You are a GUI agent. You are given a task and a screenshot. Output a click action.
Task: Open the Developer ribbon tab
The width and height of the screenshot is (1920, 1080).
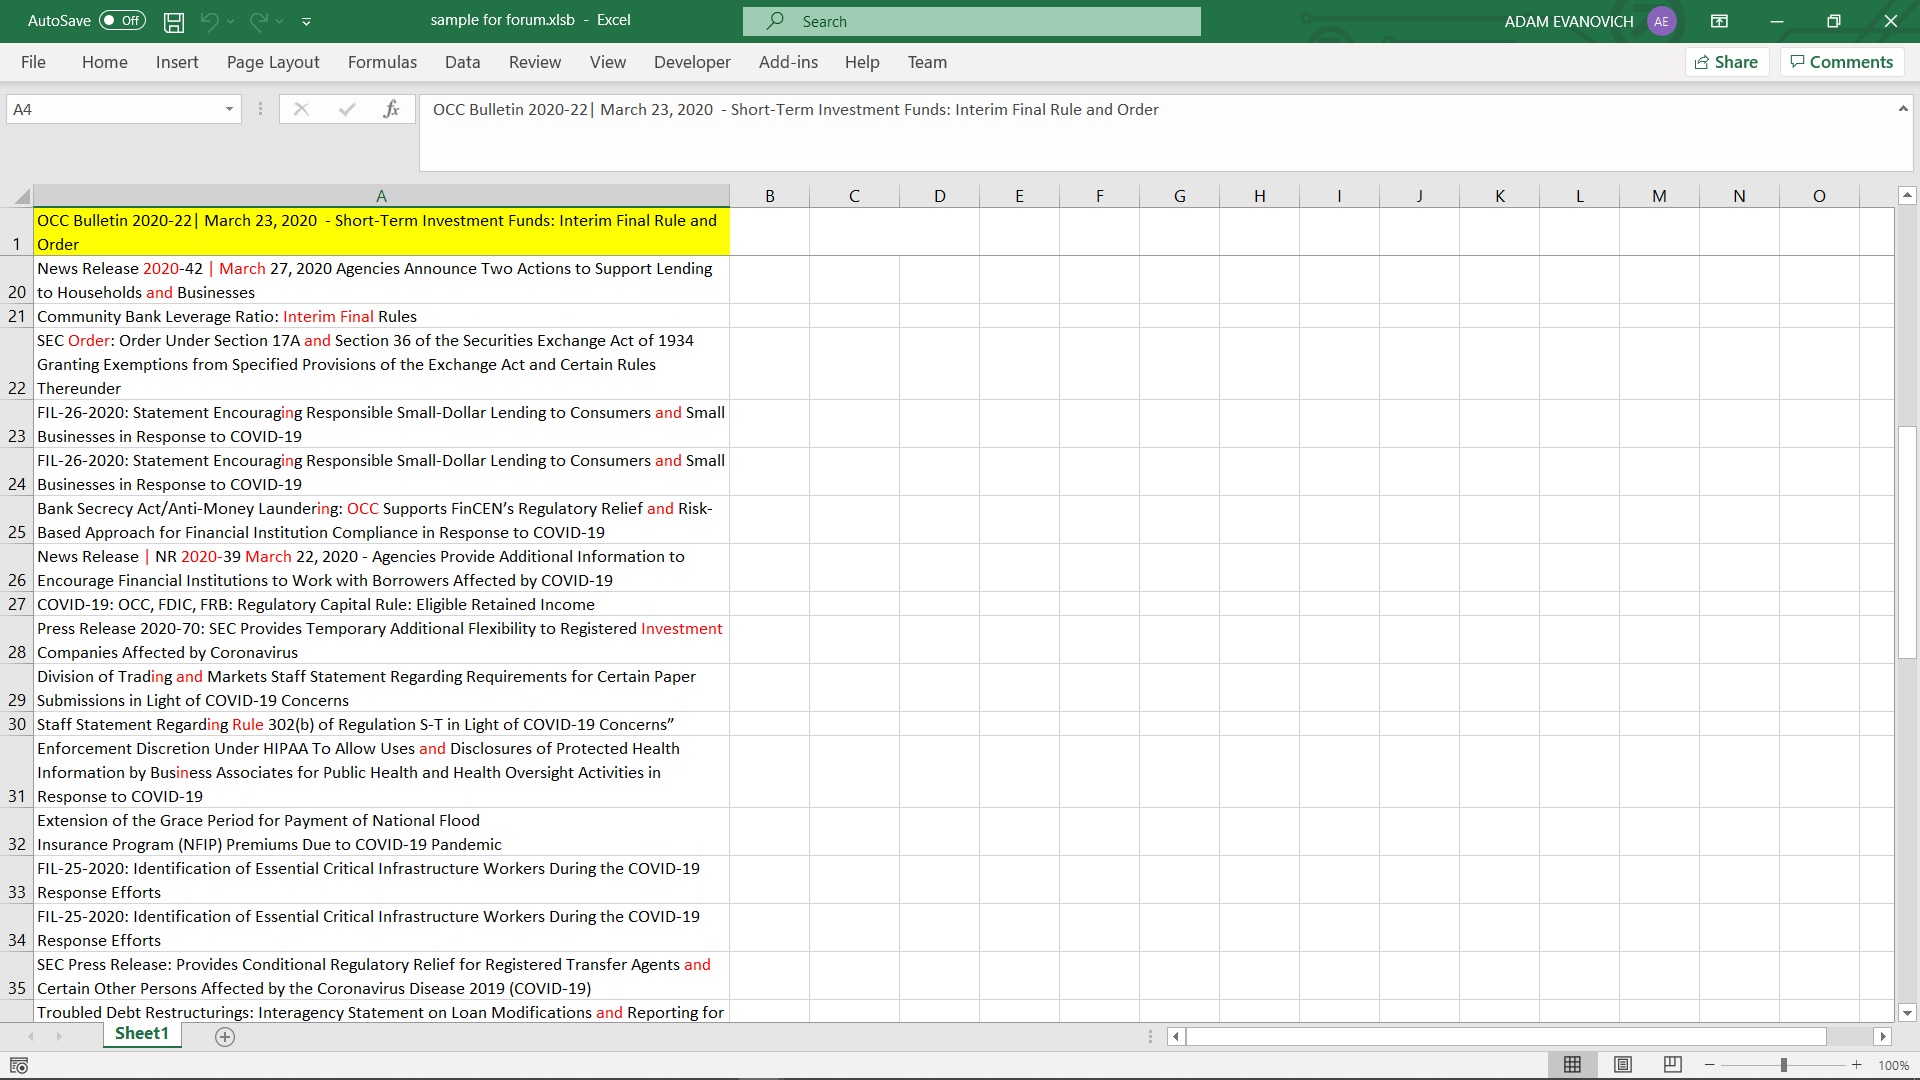coord(692,62)
